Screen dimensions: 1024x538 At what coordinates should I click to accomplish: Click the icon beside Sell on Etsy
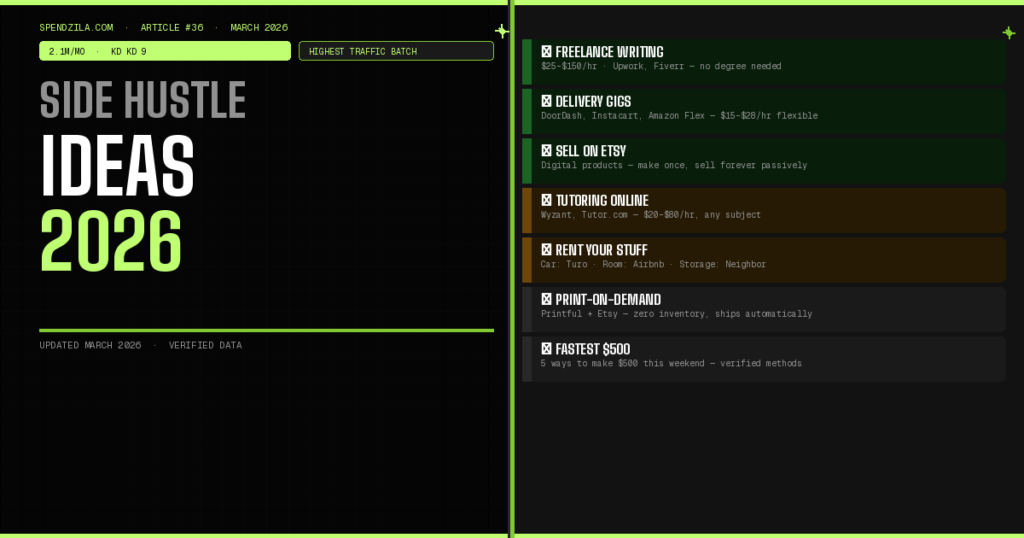546,151
